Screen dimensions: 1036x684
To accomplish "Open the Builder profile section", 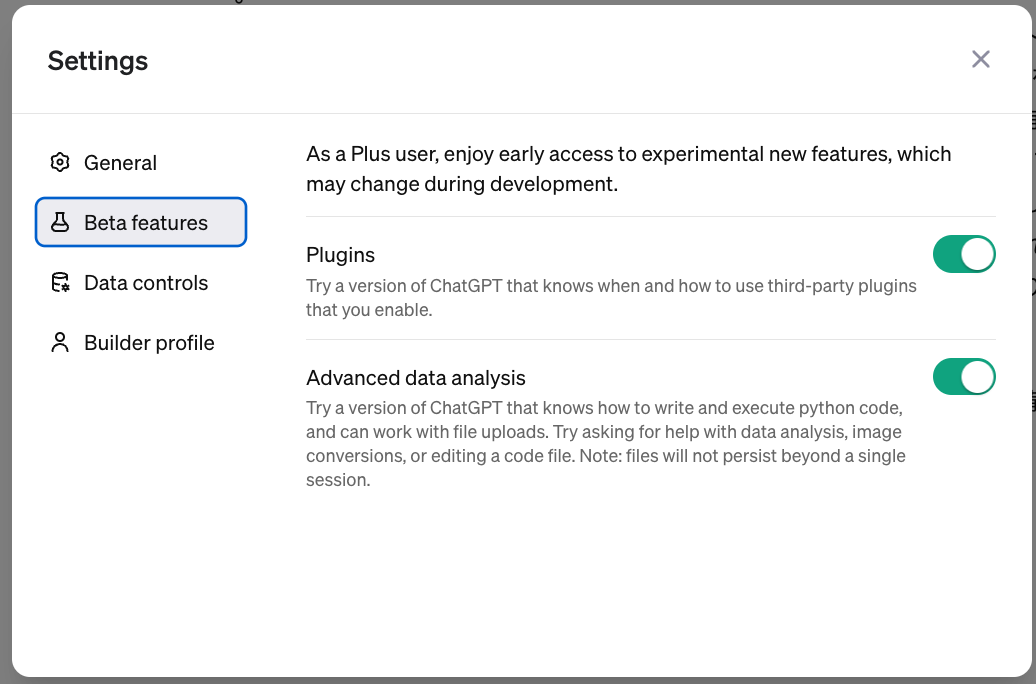I will 149,343.
